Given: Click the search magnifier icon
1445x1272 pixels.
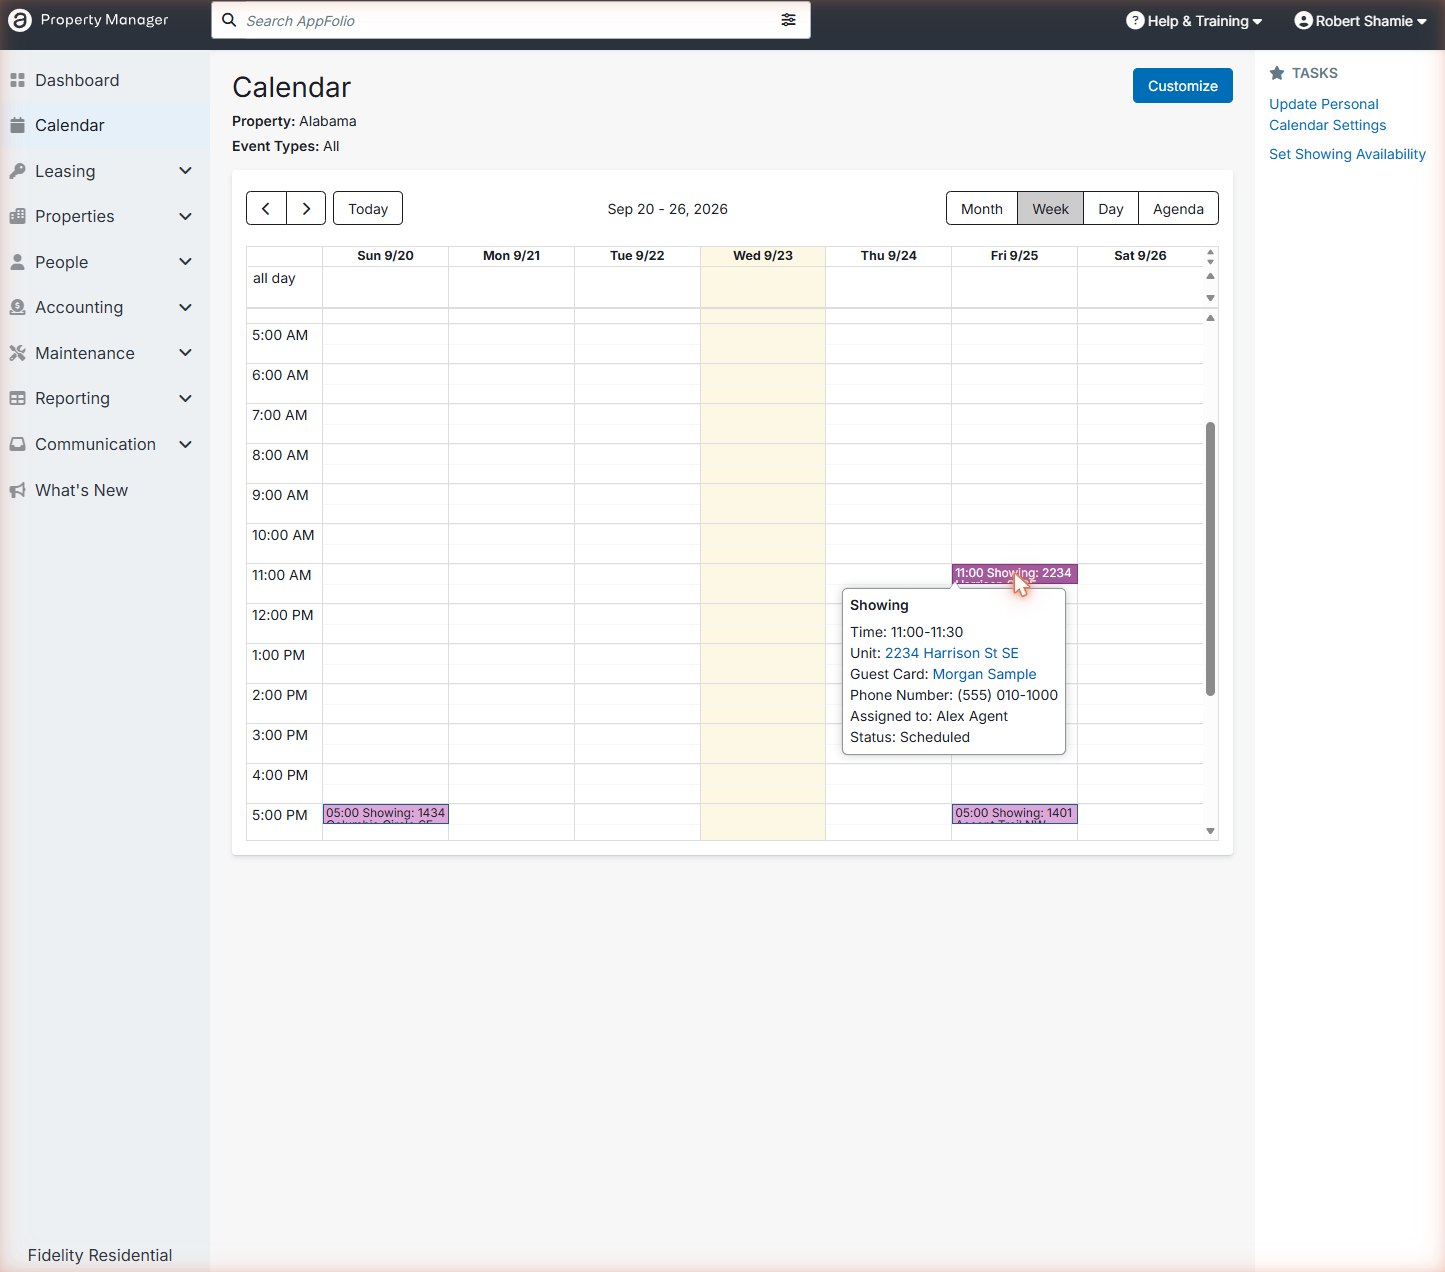Looking at the screenshot, I should pos(229,20).
